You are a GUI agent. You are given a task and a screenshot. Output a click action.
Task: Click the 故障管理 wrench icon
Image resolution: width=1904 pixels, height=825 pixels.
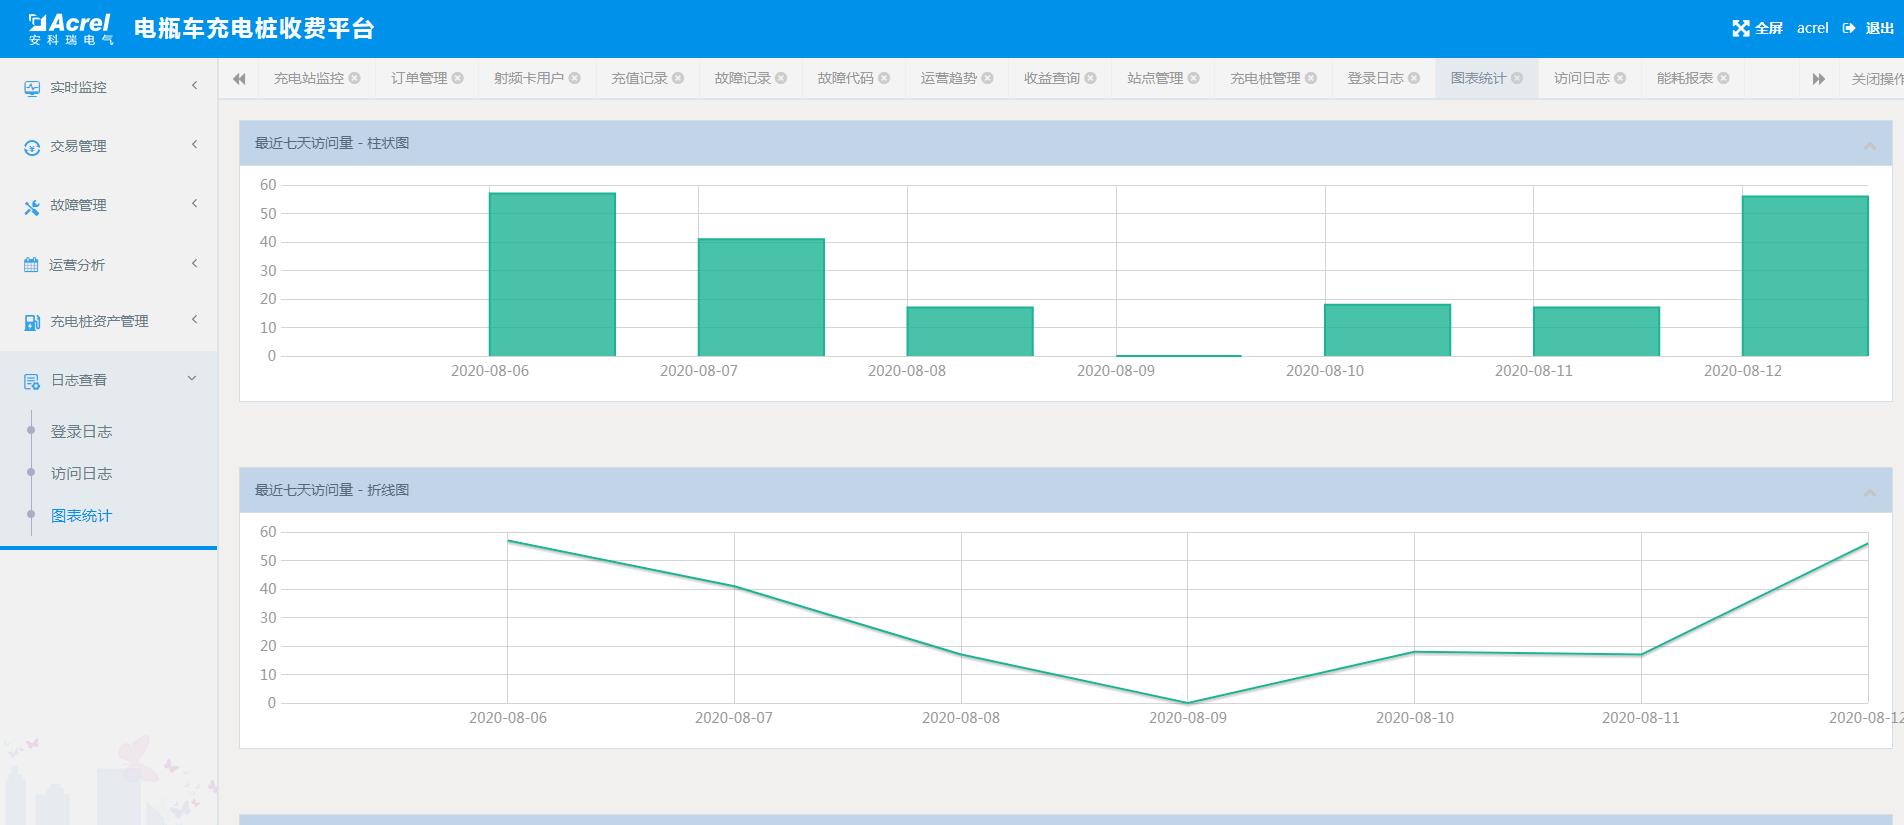tap(32, 206)
